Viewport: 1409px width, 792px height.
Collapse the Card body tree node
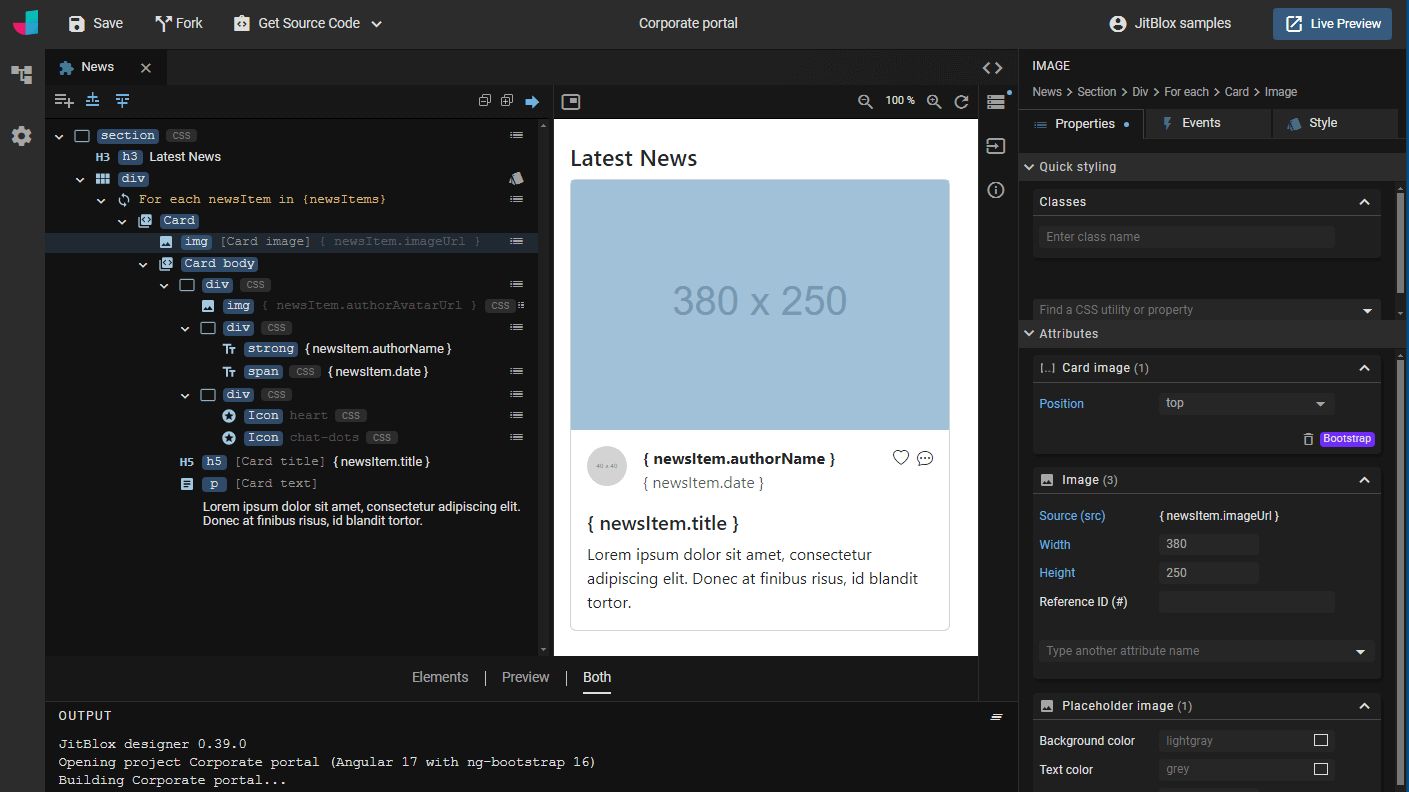(143, 263)
